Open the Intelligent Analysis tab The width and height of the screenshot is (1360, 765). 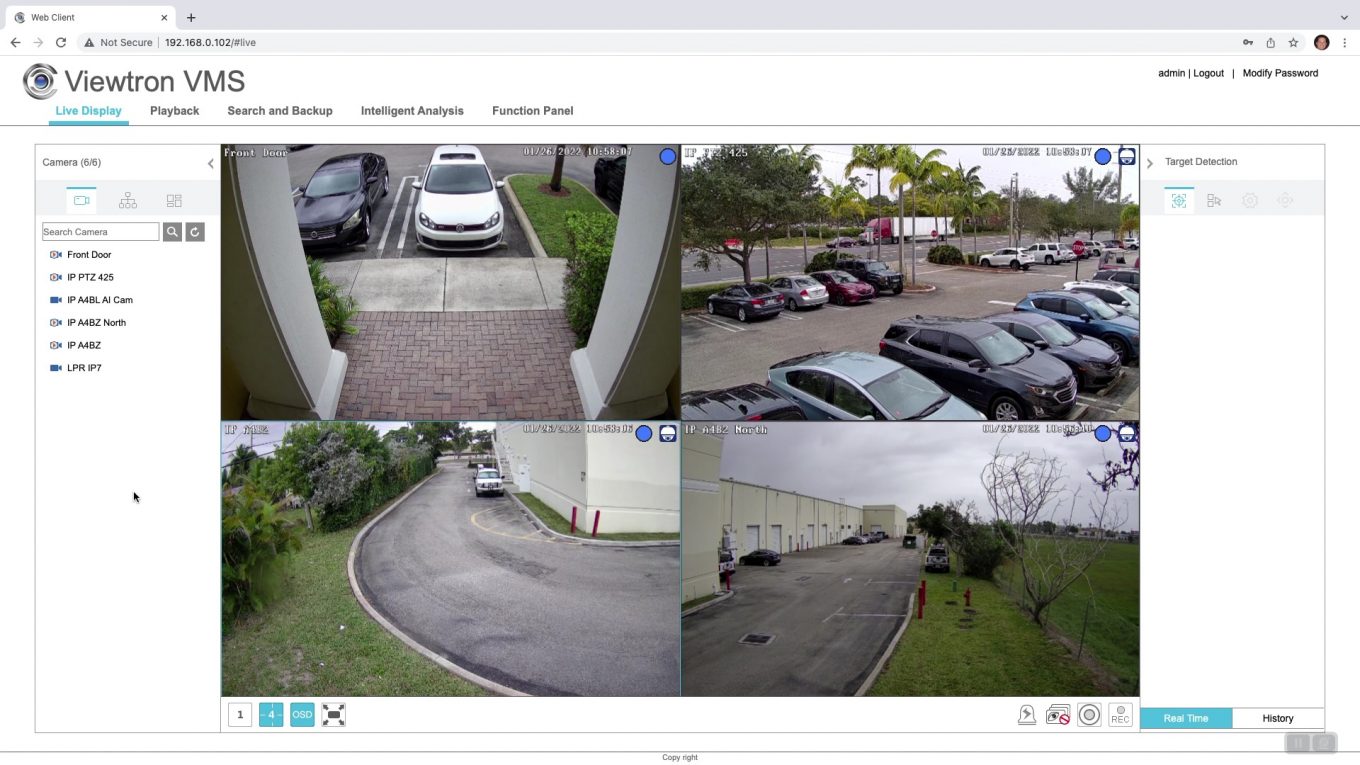411,111
